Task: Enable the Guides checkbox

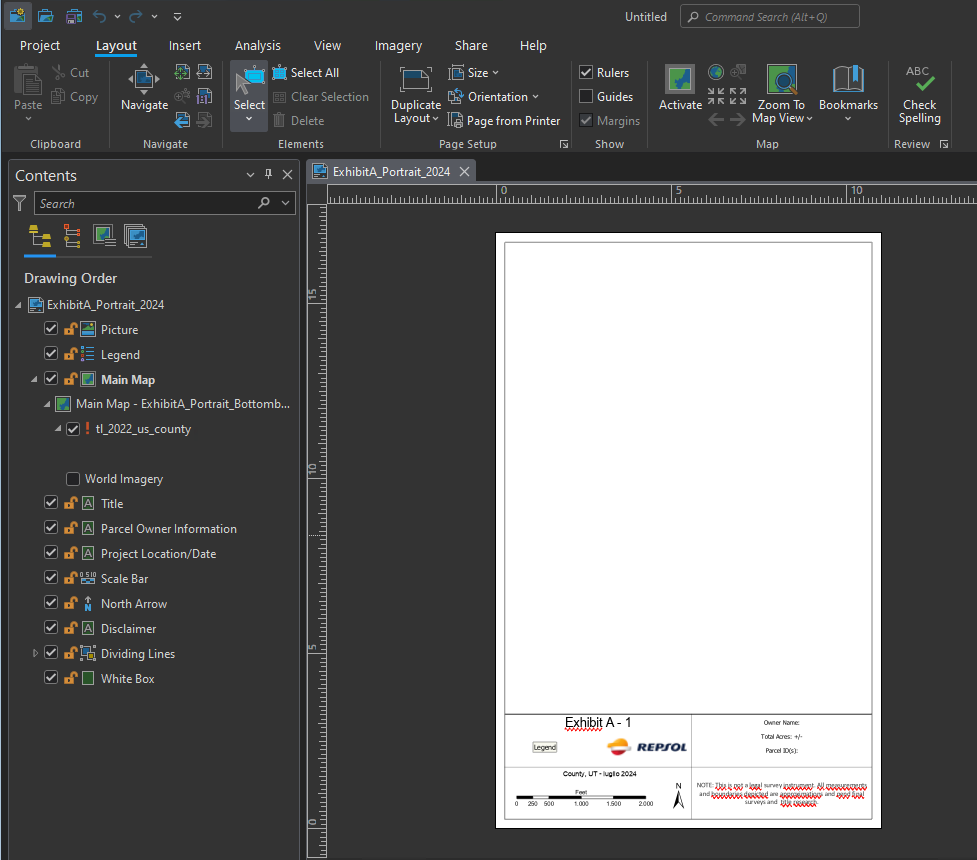Action: [587, 97]
